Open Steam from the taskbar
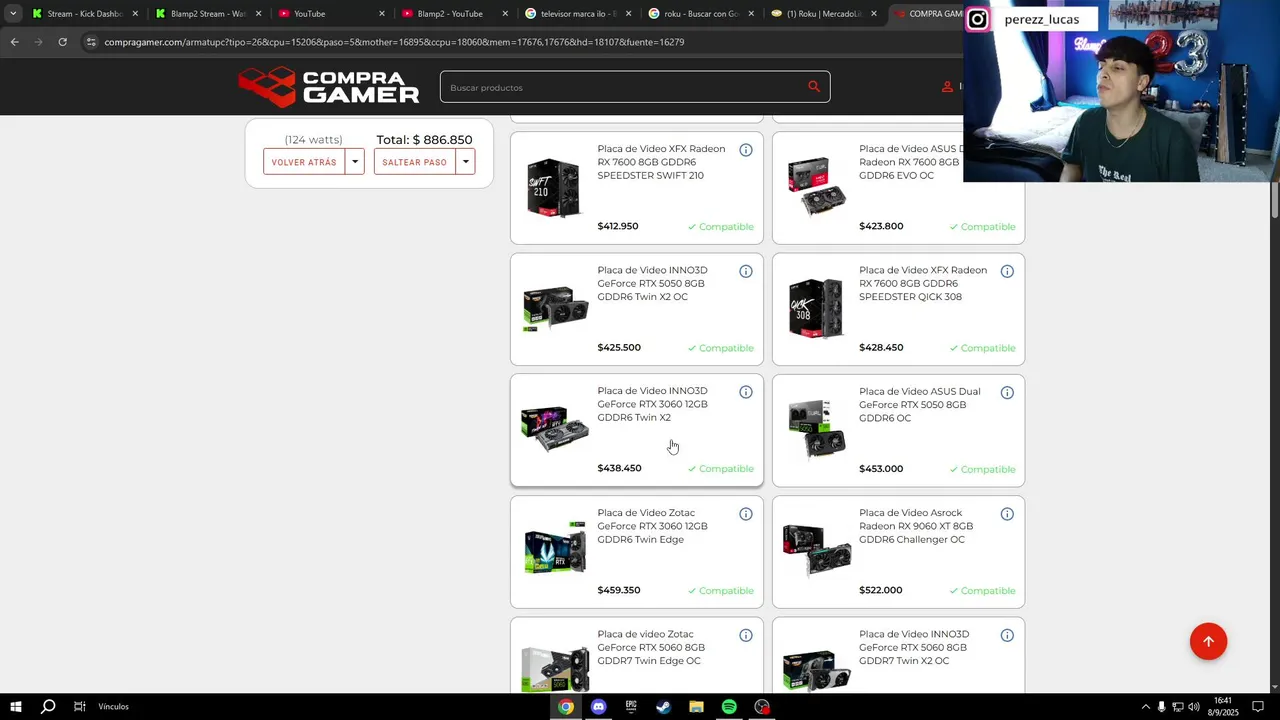This screenshot has height=720, width=1280. (663, 707)
